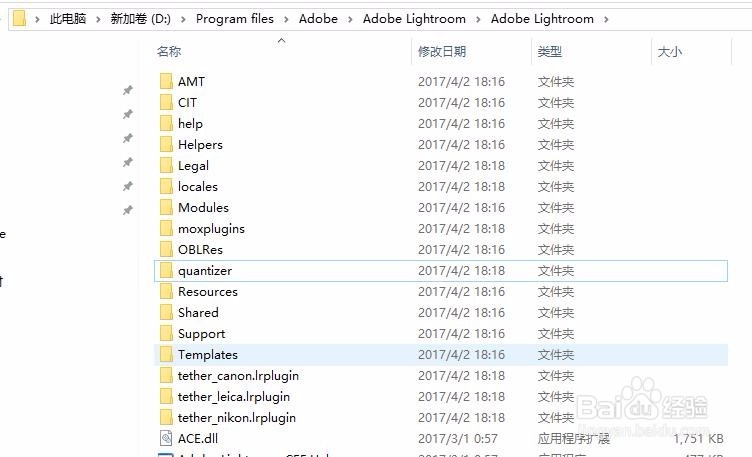Select the AMT folder name

[191, 82]
